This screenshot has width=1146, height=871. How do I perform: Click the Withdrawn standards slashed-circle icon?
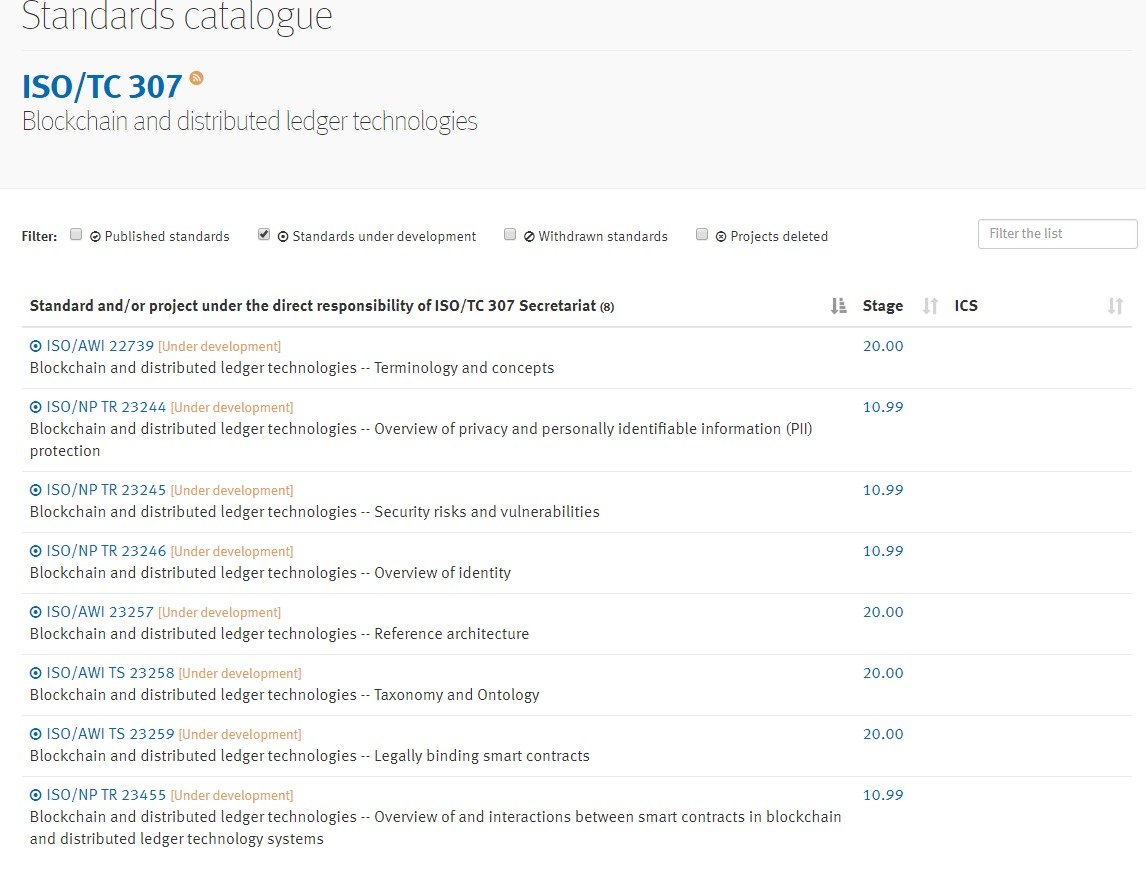529,237
